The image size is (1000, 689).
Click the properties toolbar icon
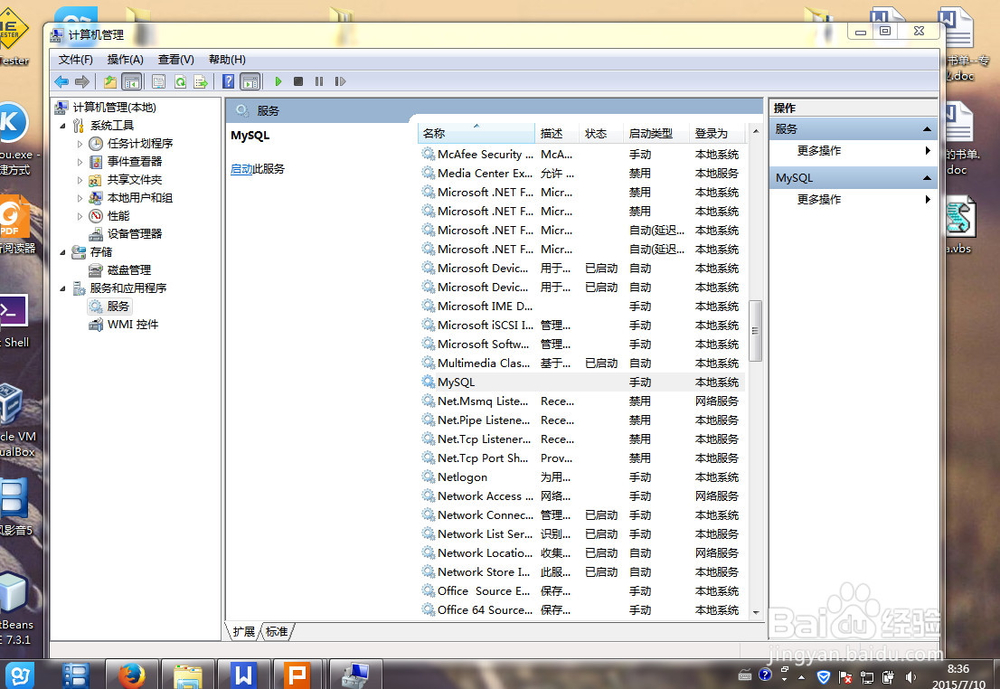159,82
